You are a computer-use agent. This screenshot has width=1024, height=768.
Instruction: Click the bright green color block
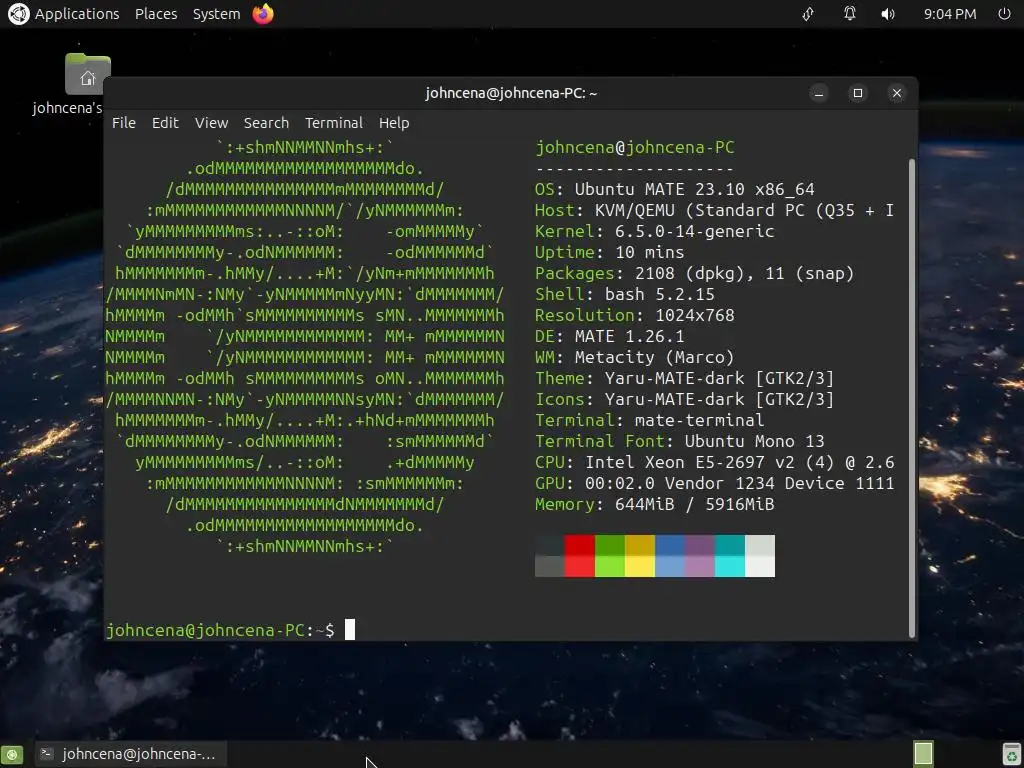point(610,566)
